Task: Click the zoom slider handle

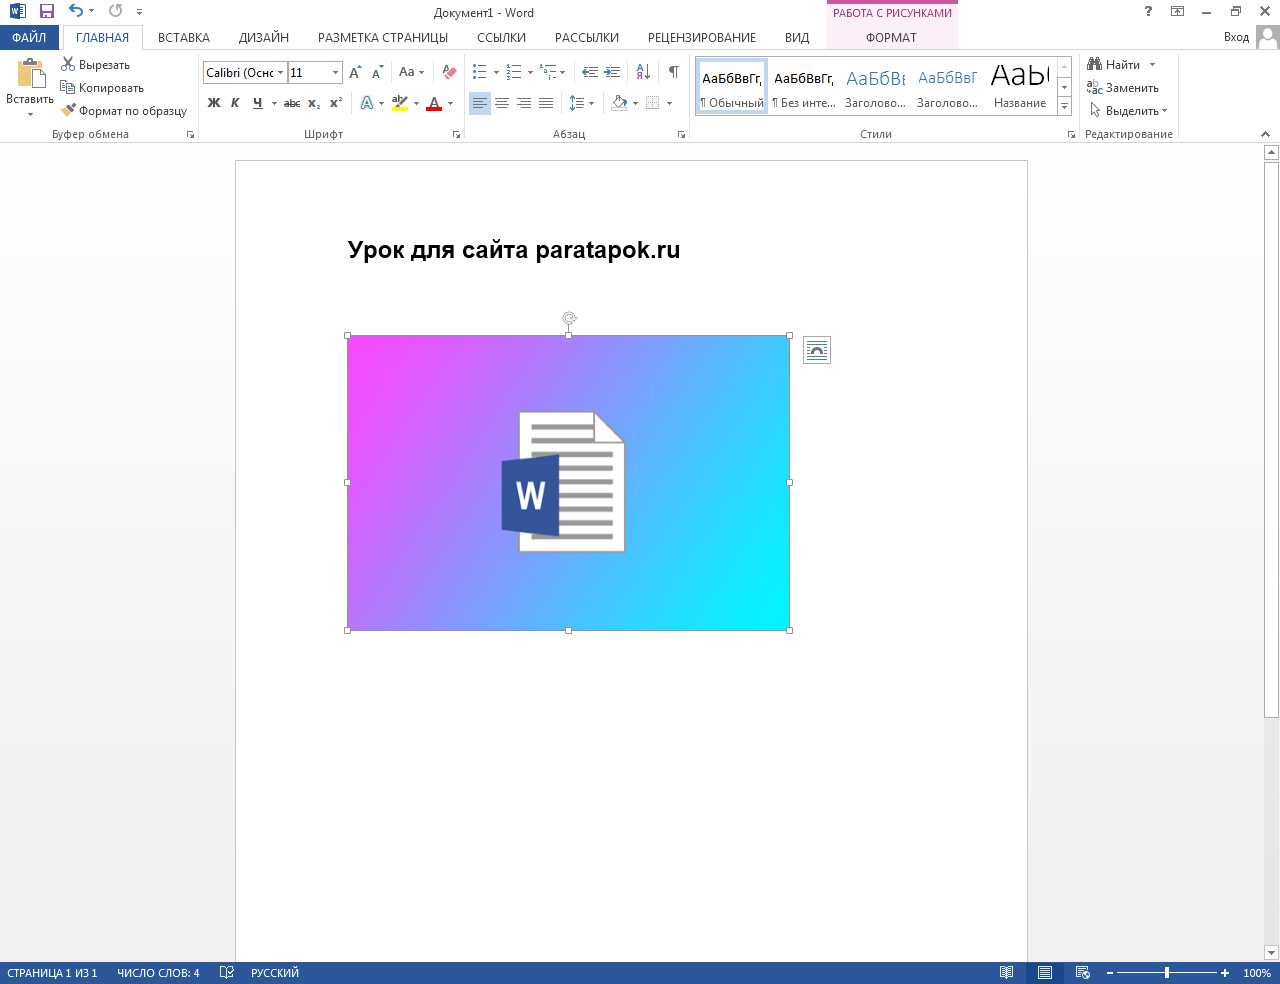Action: 1167,973
